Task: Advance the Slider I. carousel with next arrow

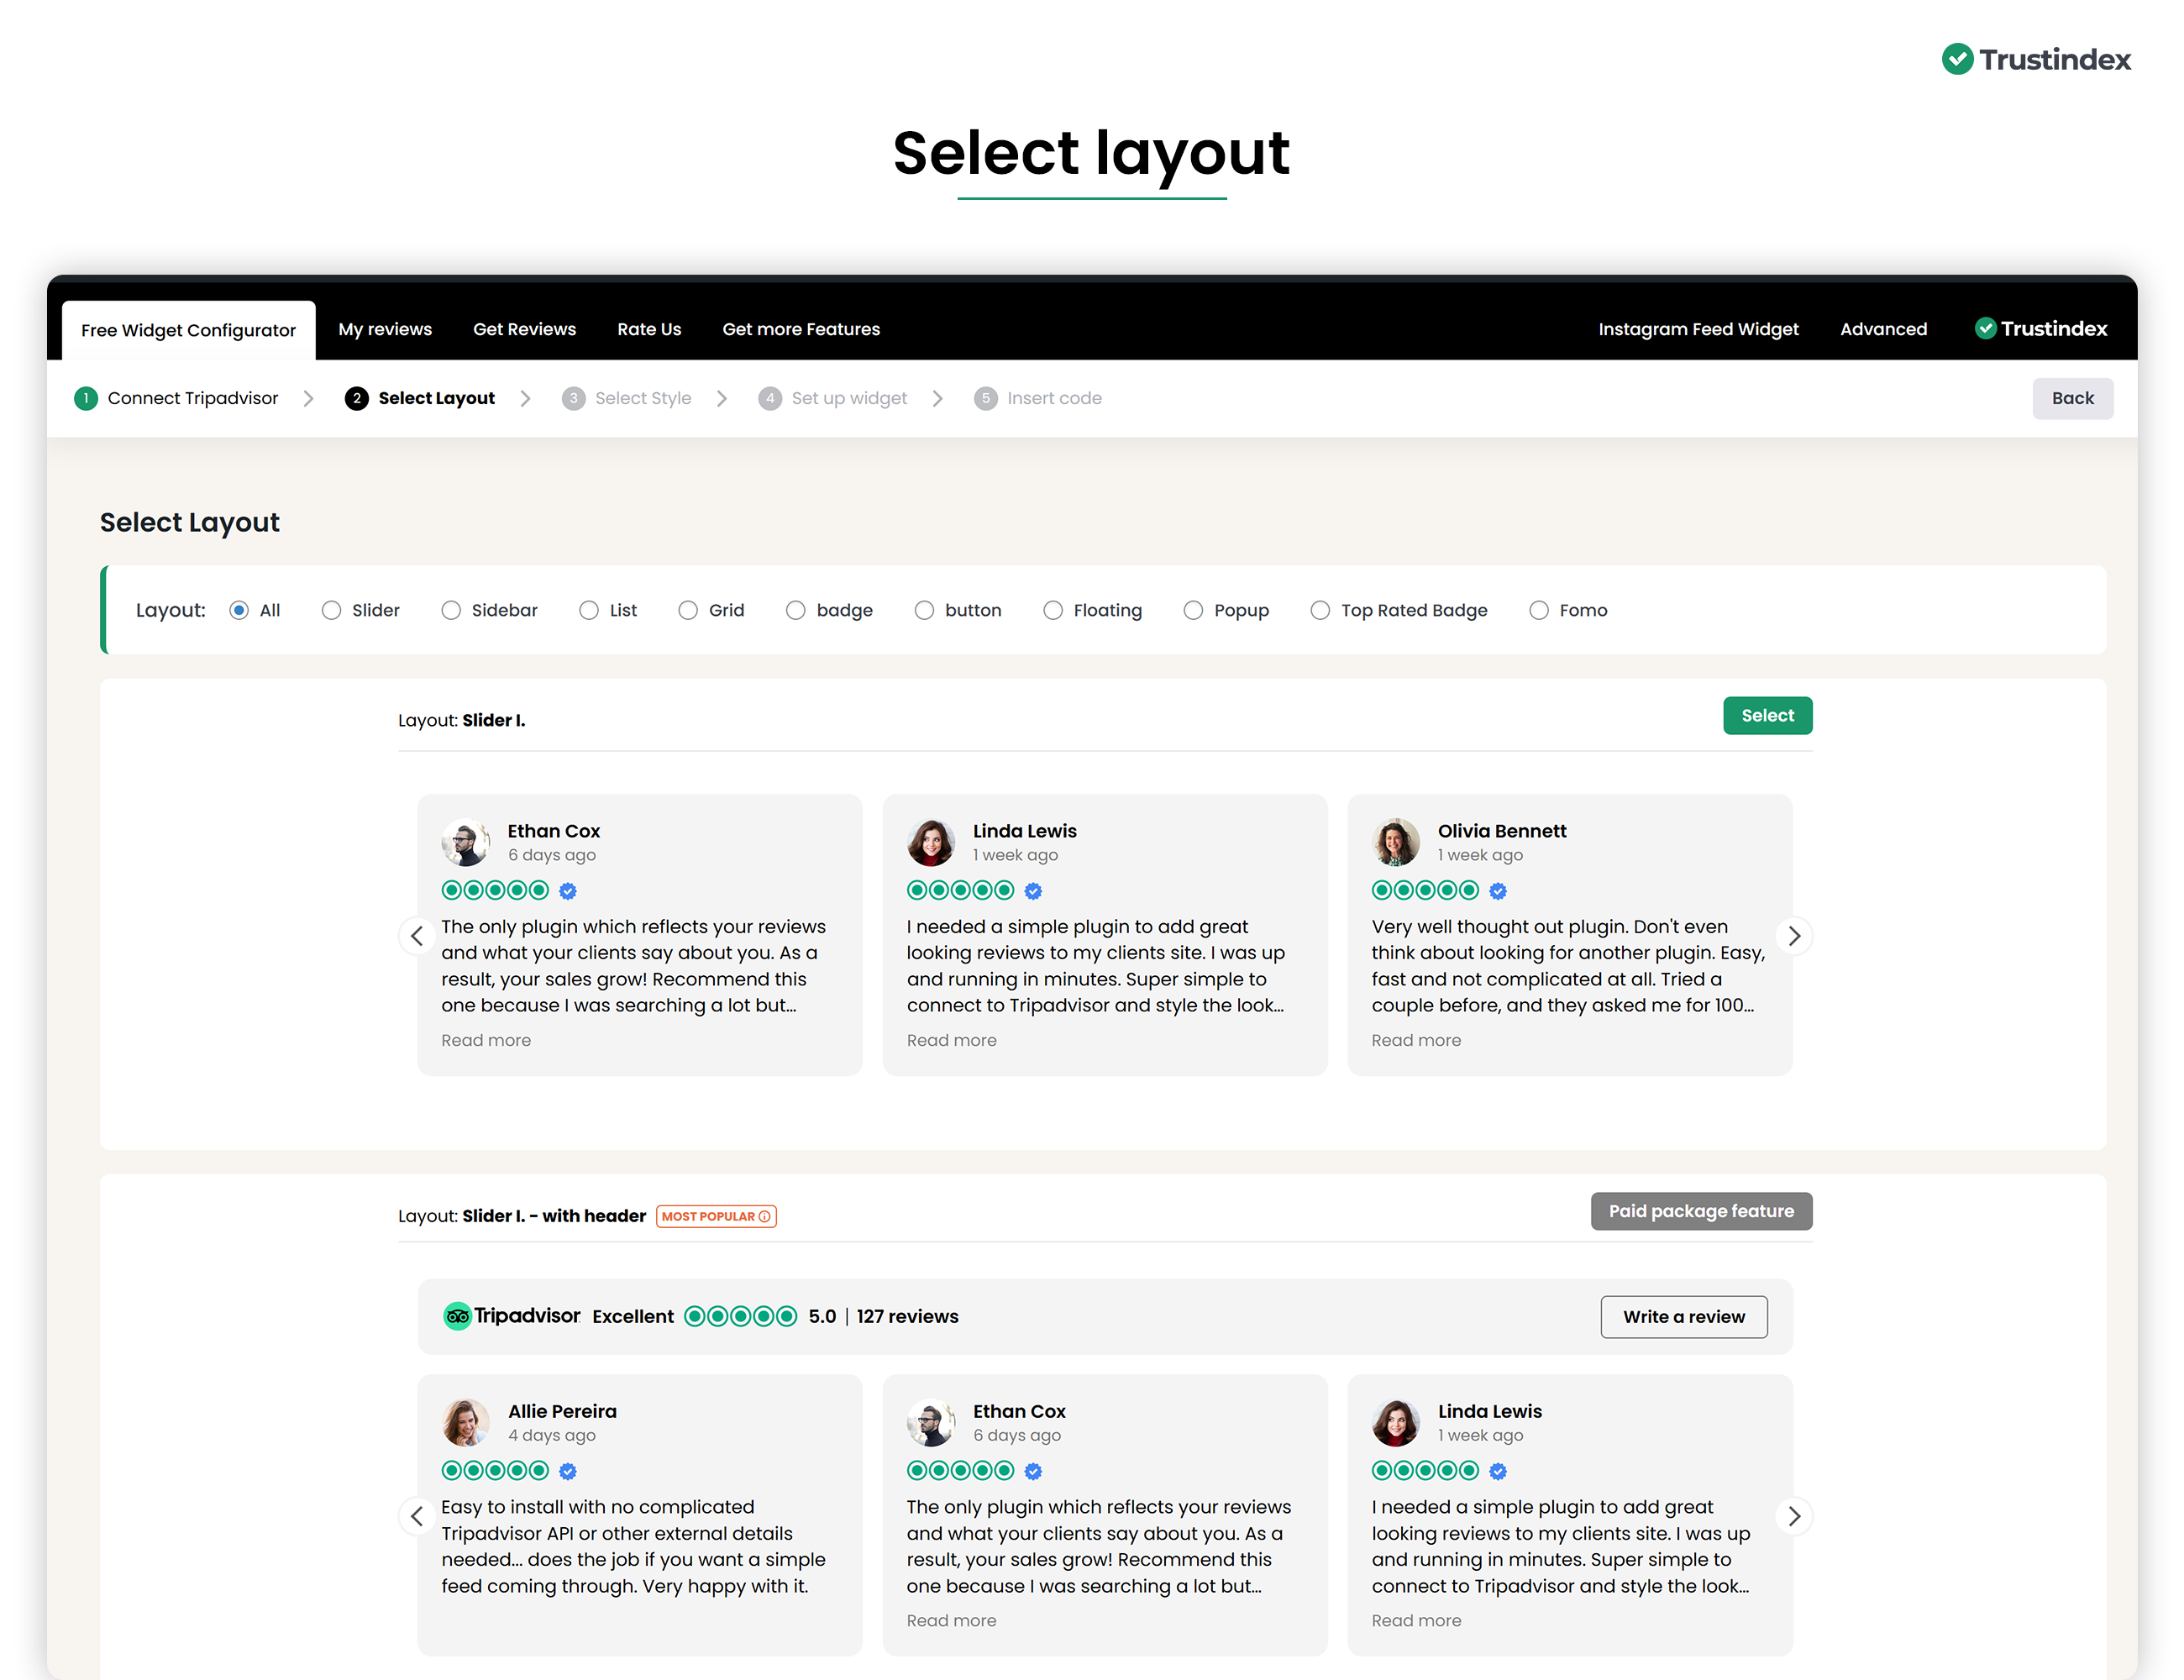Action: (1794, 936)
